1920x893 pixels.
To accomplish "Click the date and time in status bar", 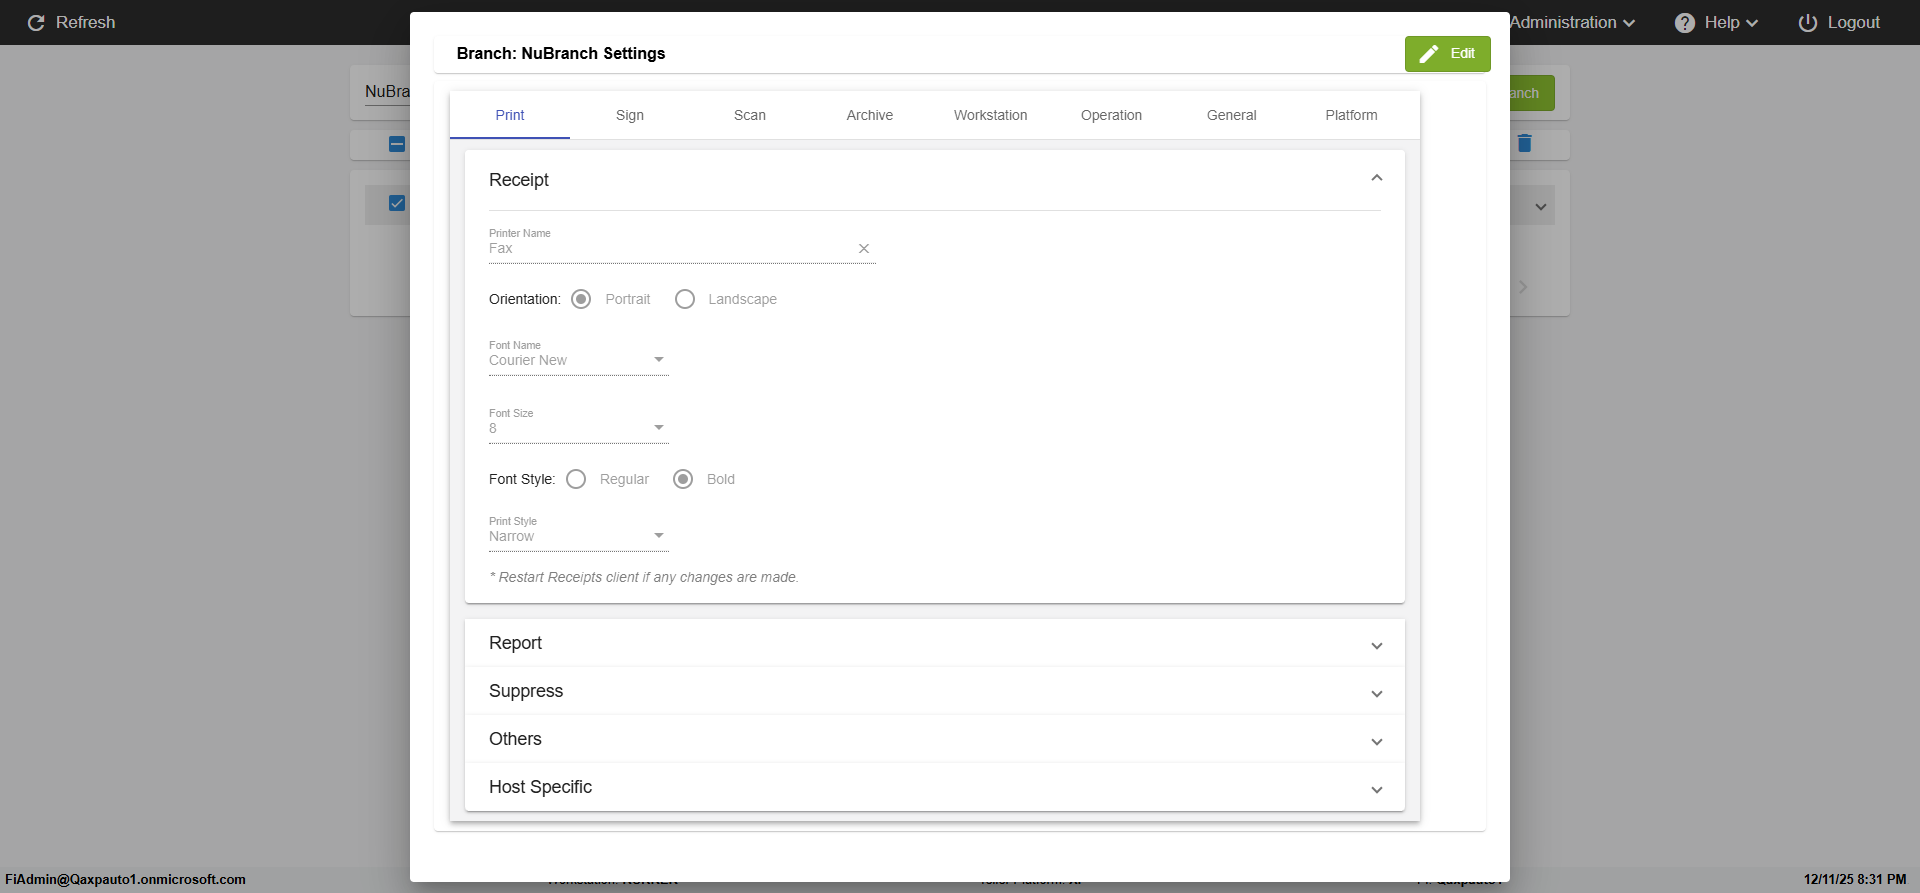I will point(1855,879).
